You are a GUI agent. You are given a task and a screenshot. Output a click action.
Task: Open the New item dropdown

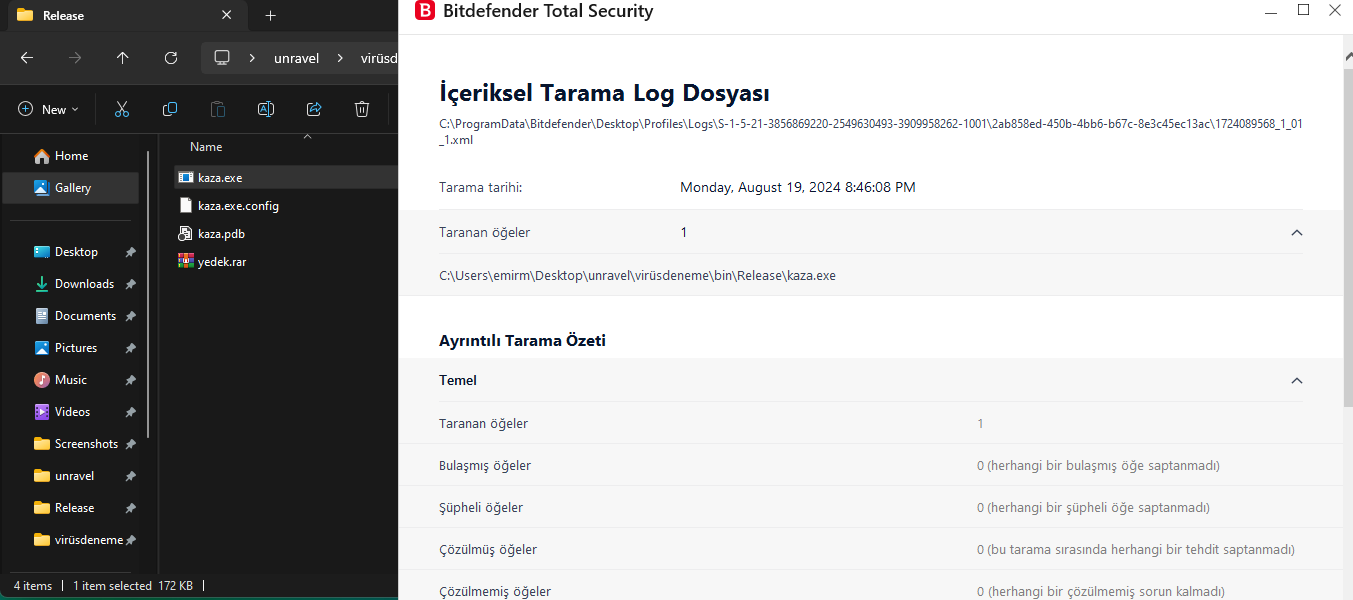48,109
